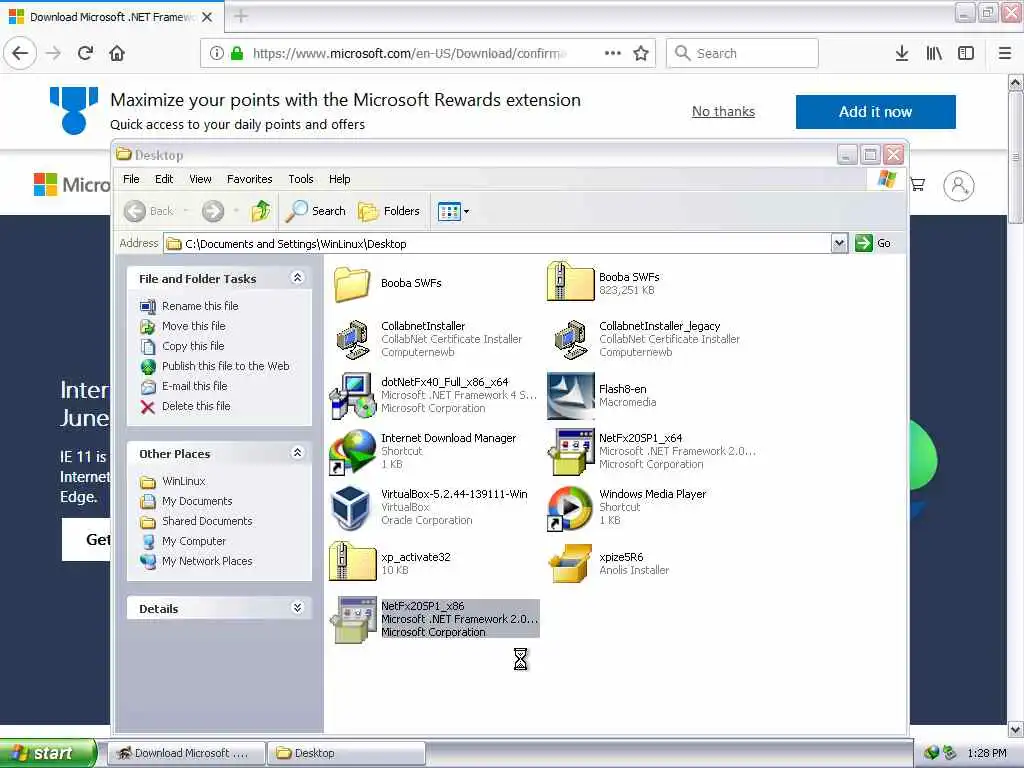1024x768 pixels.
Task: Select the NetFx20SP1_x64 installer icon
Action: [x=570, y=451]
